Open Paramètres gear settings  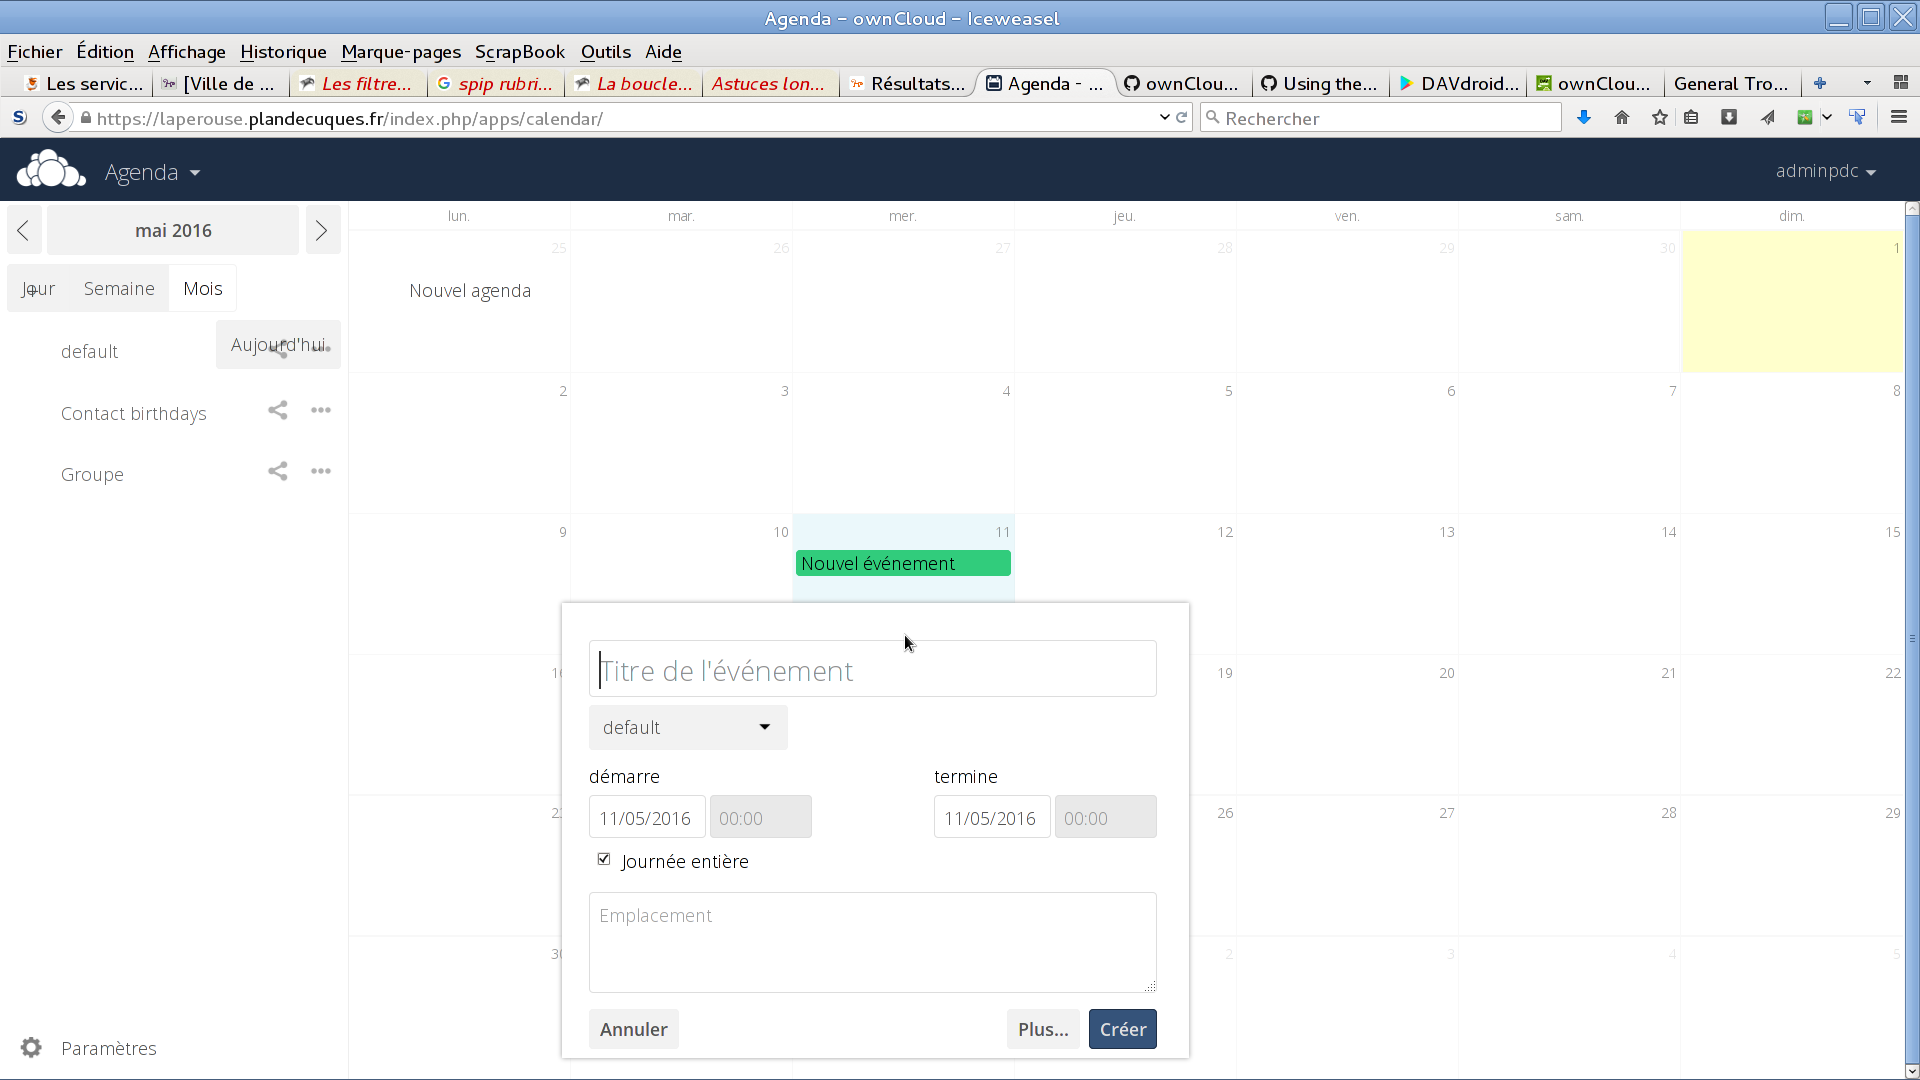click(x=32, y=1047)
